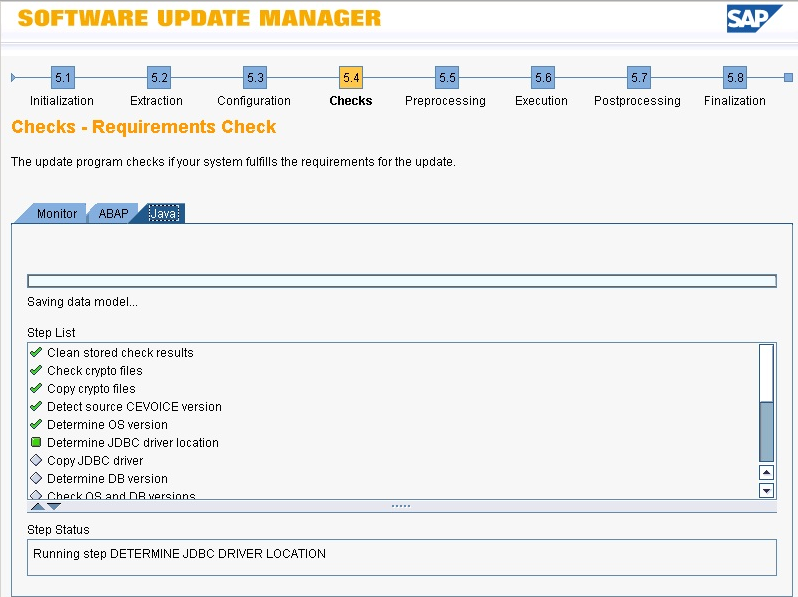Click green running icon for Determine JDBC driver location
The width and height of the screenshot is (798, 597).
click(36, 442)
